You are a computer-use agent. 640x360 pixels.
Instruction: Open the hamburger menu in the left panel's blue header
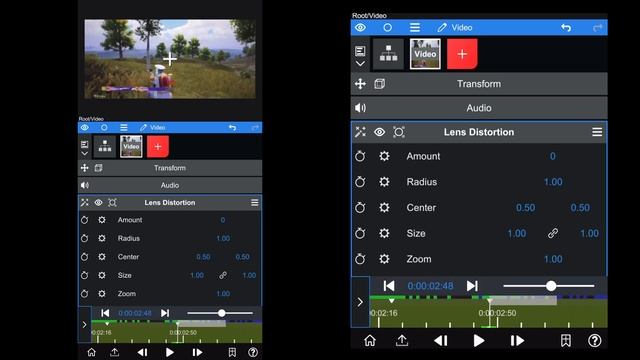[x=124, y=127]
